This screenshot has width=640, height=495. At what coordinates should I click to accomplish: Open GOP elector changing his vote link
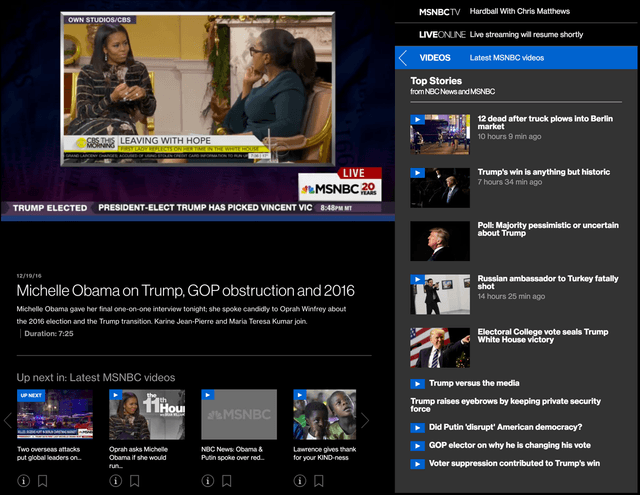click(509, 445)
